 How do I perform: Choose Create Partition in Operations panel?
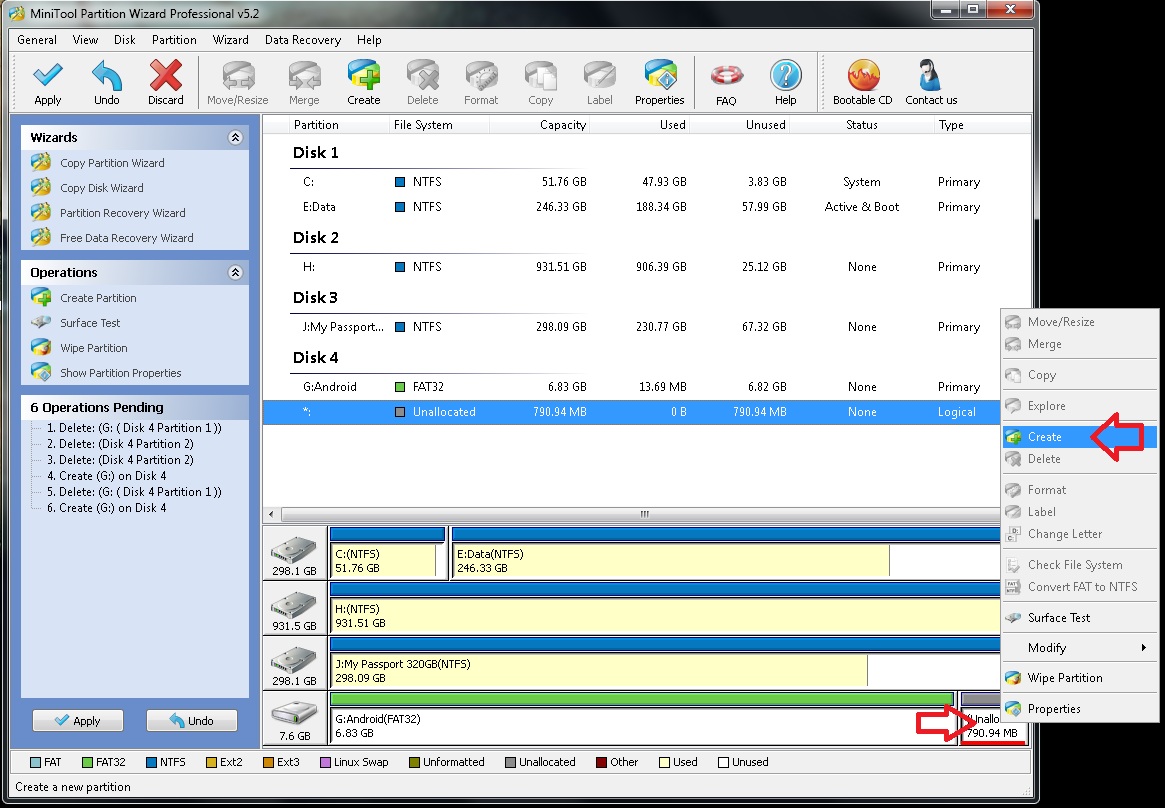(98, 298)
